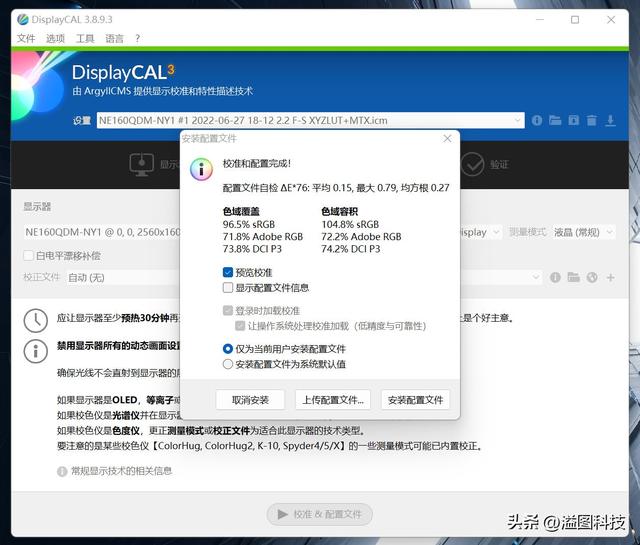Click the 104.8% sRGB volume value

(x=350, y=225)
